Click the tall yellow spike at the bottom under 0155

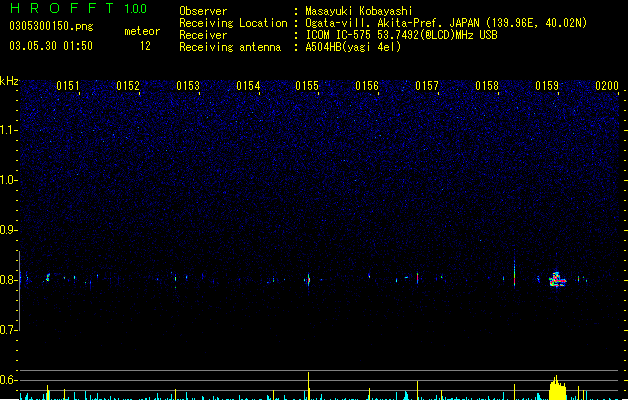[x=308, y=386]
